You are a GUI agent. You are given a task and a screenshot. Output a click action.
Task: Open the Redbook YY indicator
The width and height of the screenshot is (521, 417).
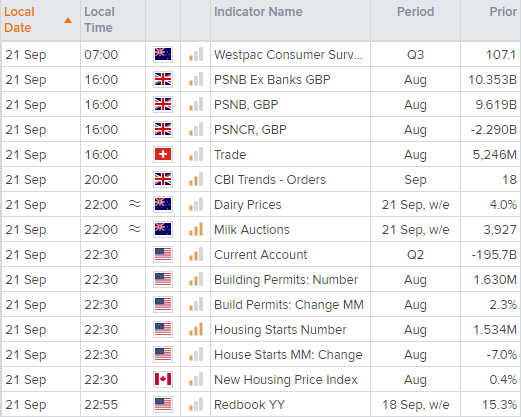point(249,404)
